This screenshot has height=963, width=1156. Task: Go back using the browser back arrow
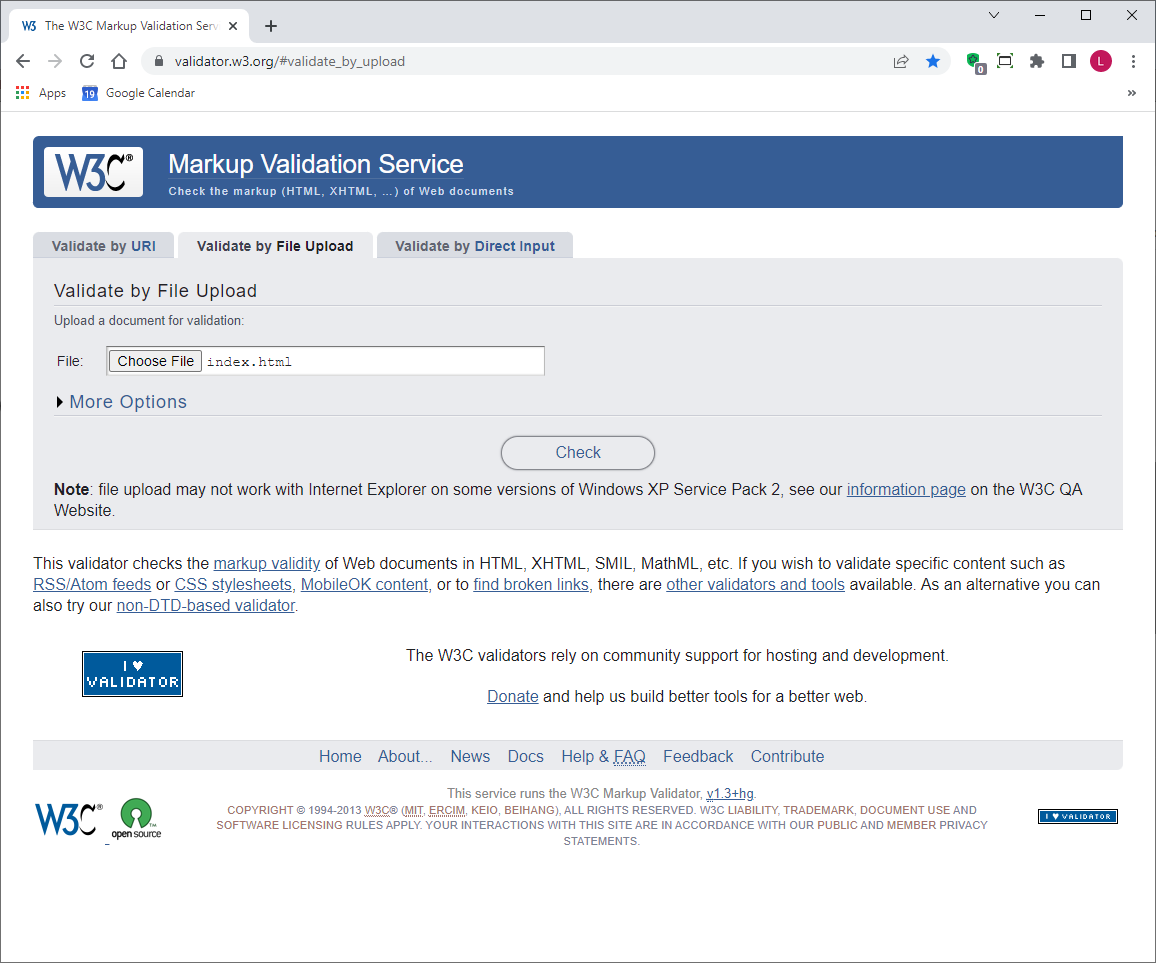pyautogui.click(x=22, y=61)
